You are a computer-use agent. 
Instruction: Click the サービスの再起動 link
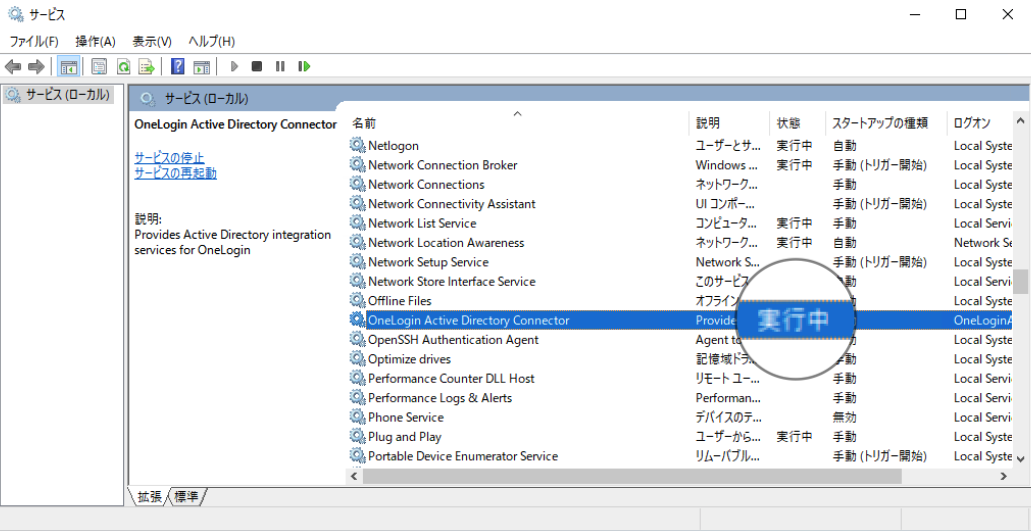click(x=176, y=173)
